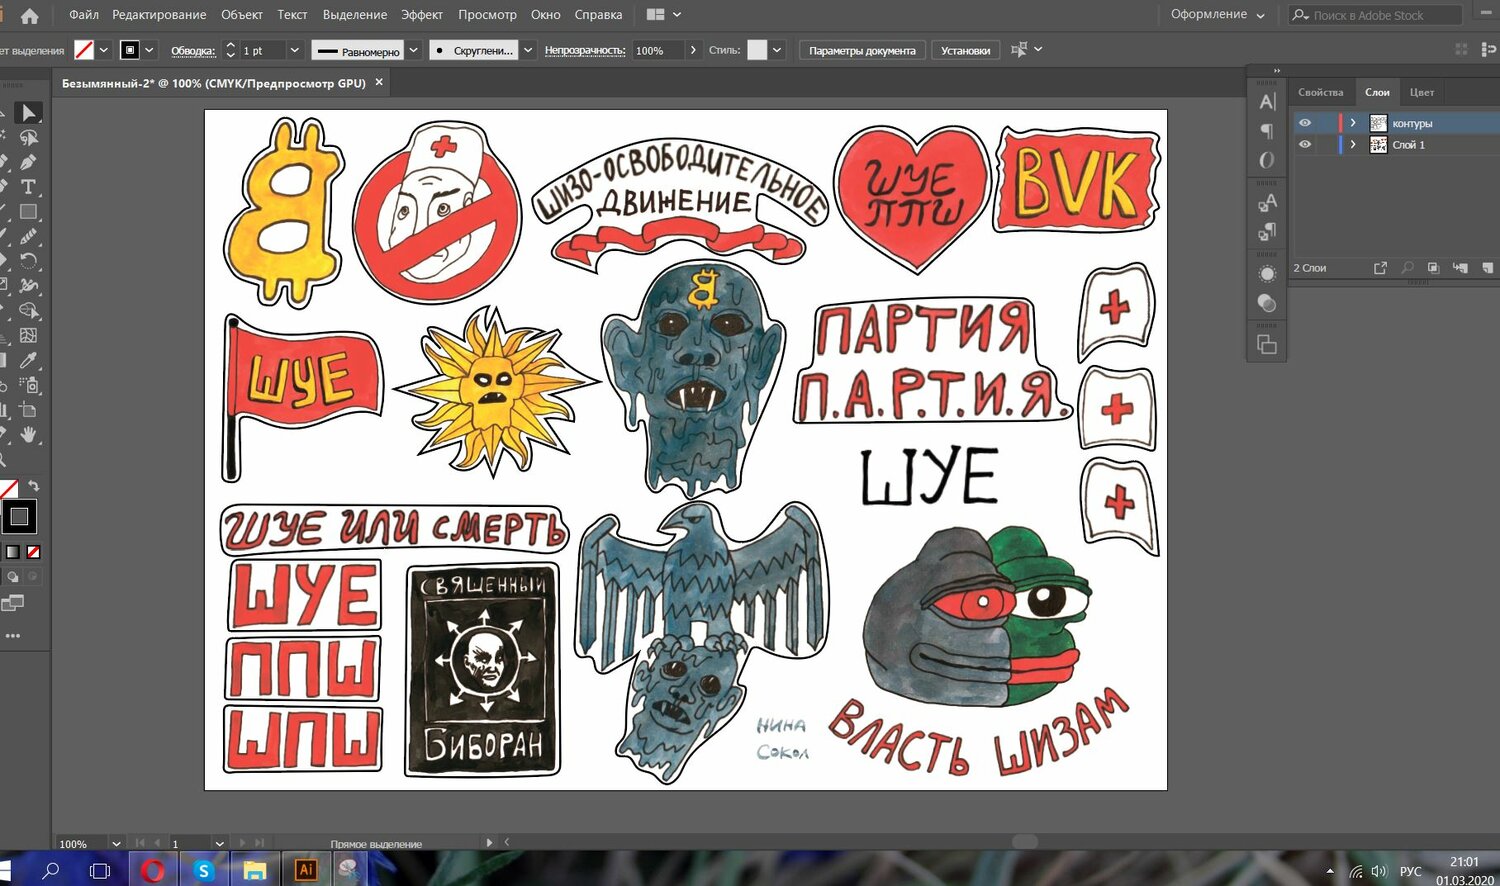The width and height of the screenshot is (1500, 886).
Task: Open the OpenType panel icon
Action: pyautogui.click(x=1267, y=160)
